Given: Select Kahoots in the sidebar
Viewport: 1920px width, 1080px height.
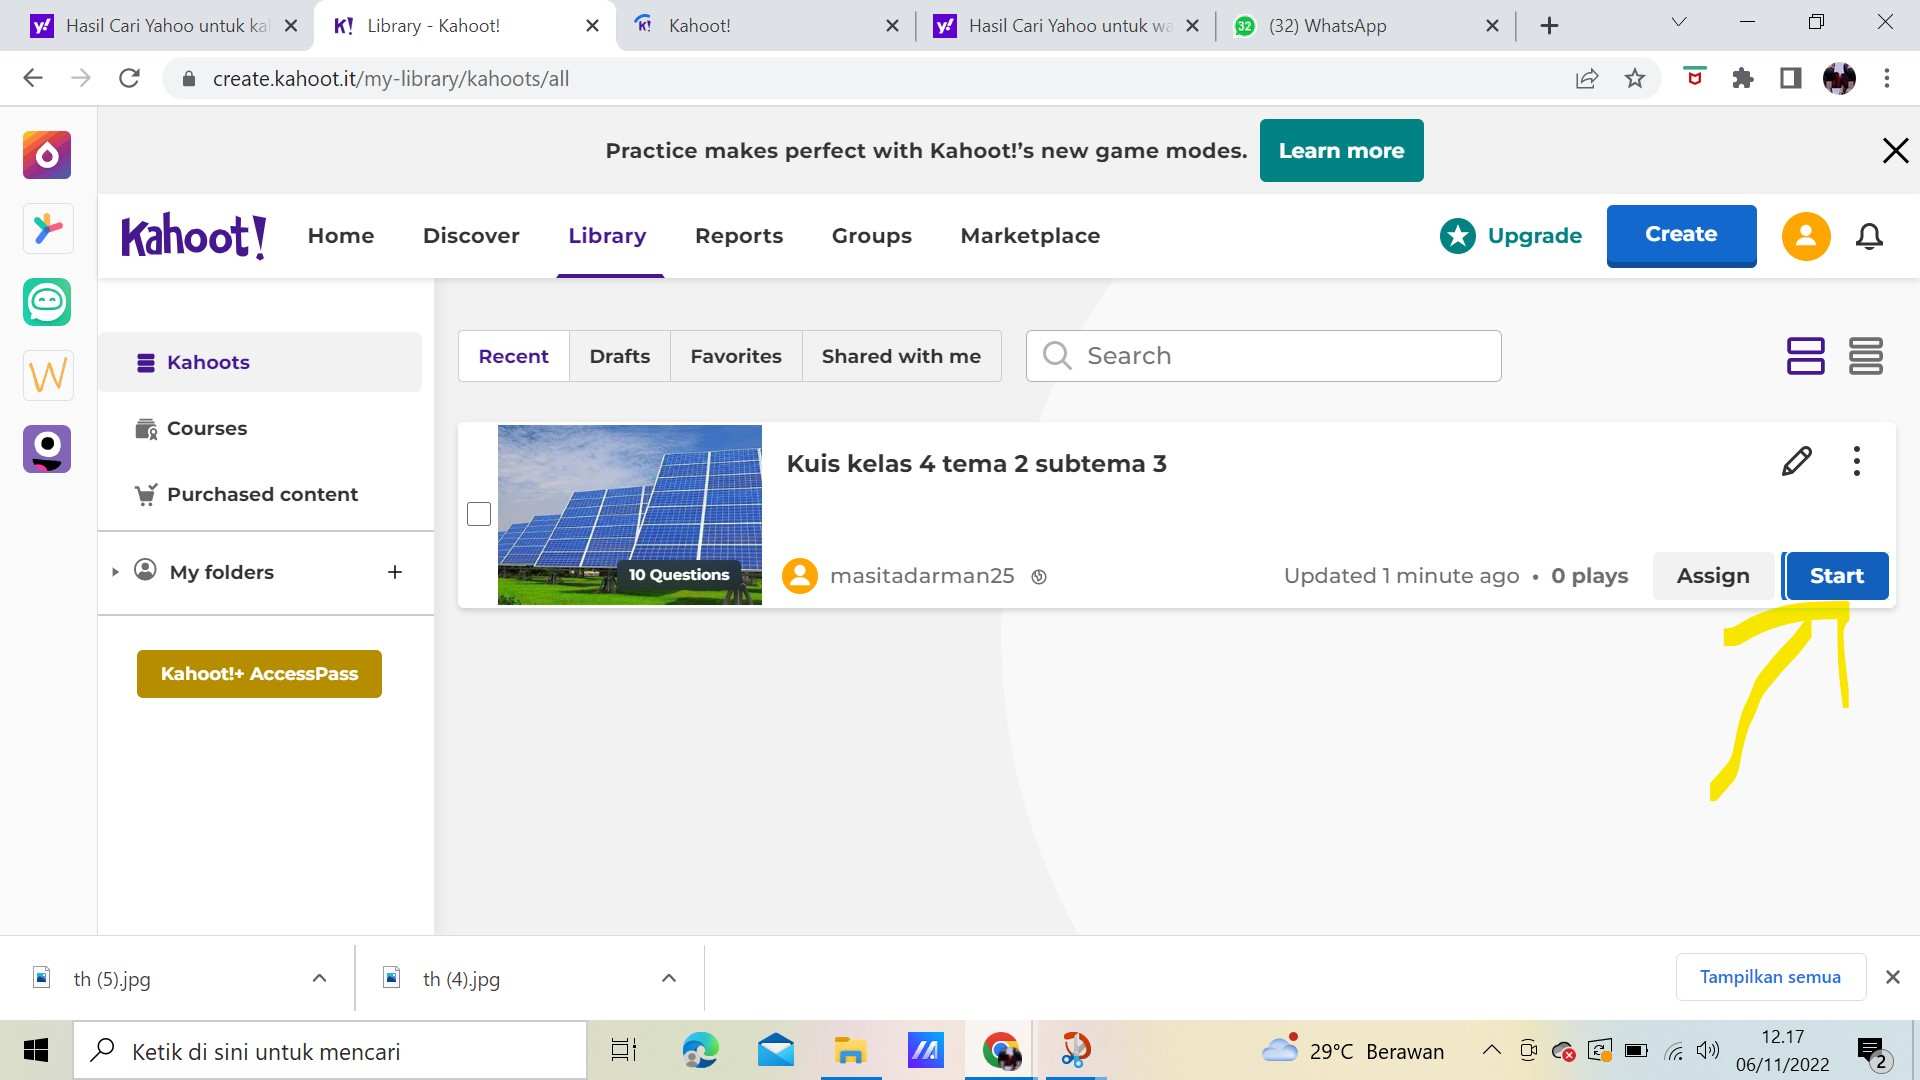Looking at the screenshot, I should (x=260, y=362).
